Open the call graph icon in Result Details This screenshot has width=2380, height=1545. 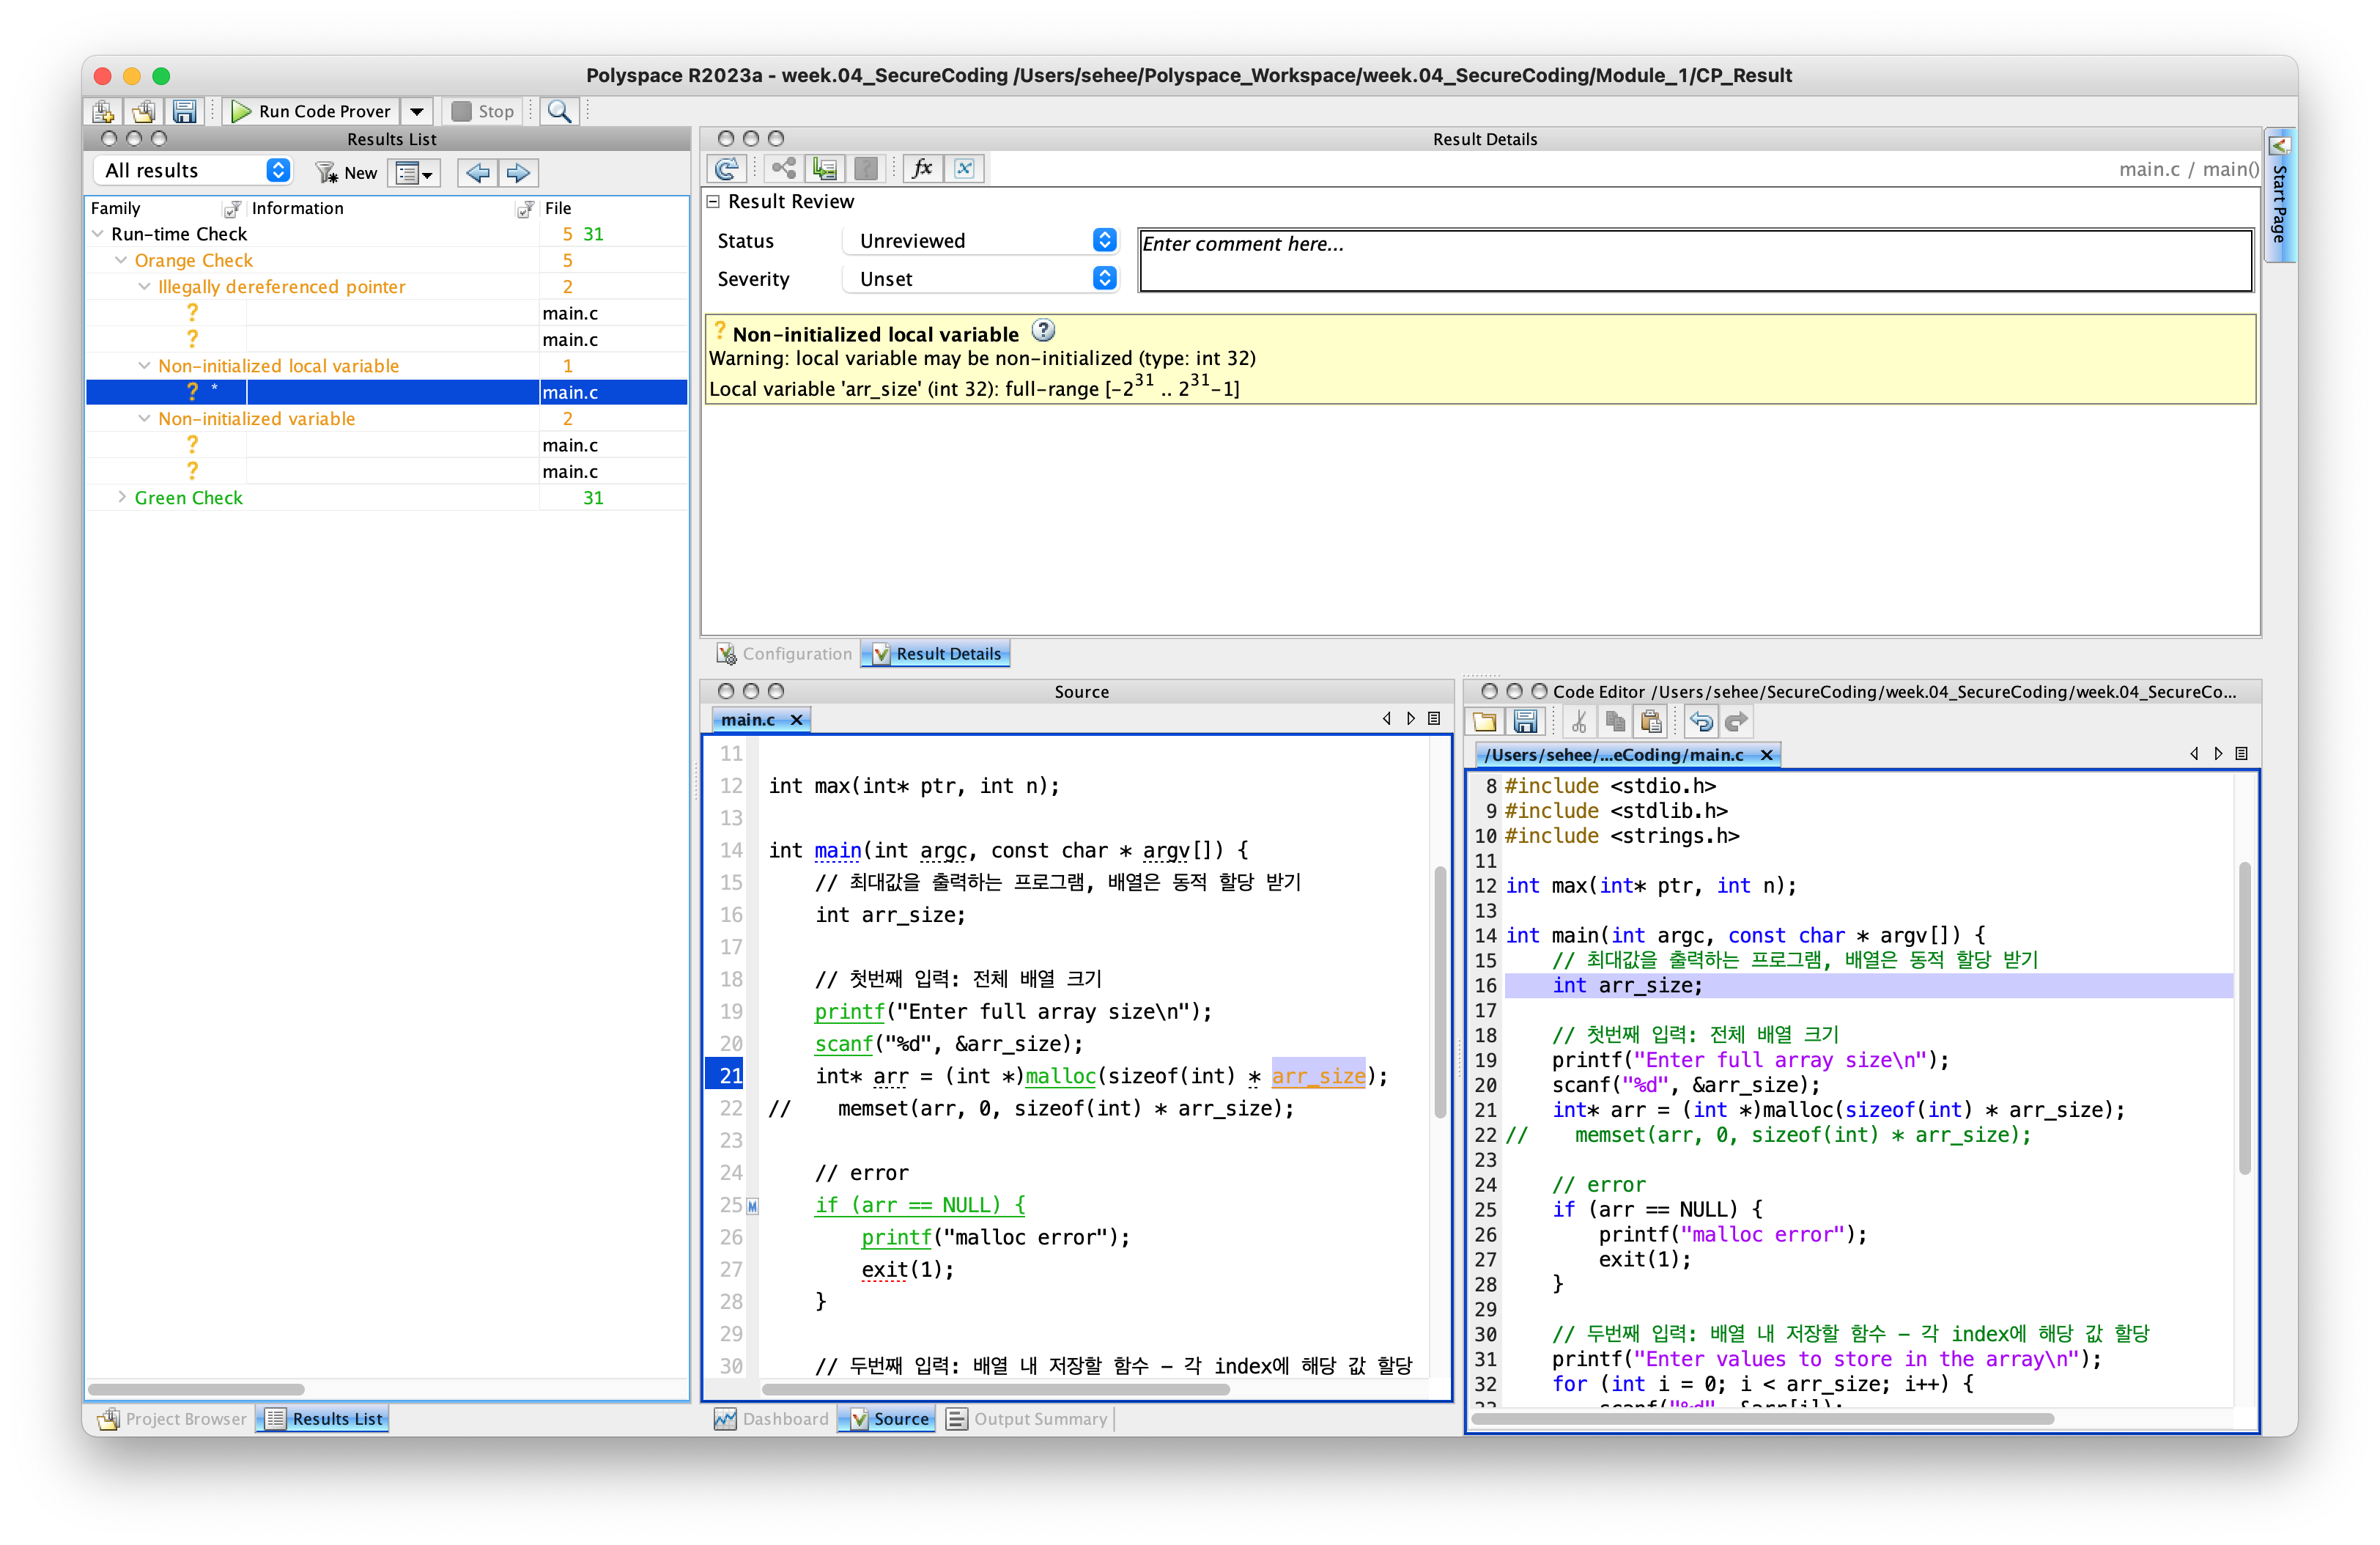784,168
